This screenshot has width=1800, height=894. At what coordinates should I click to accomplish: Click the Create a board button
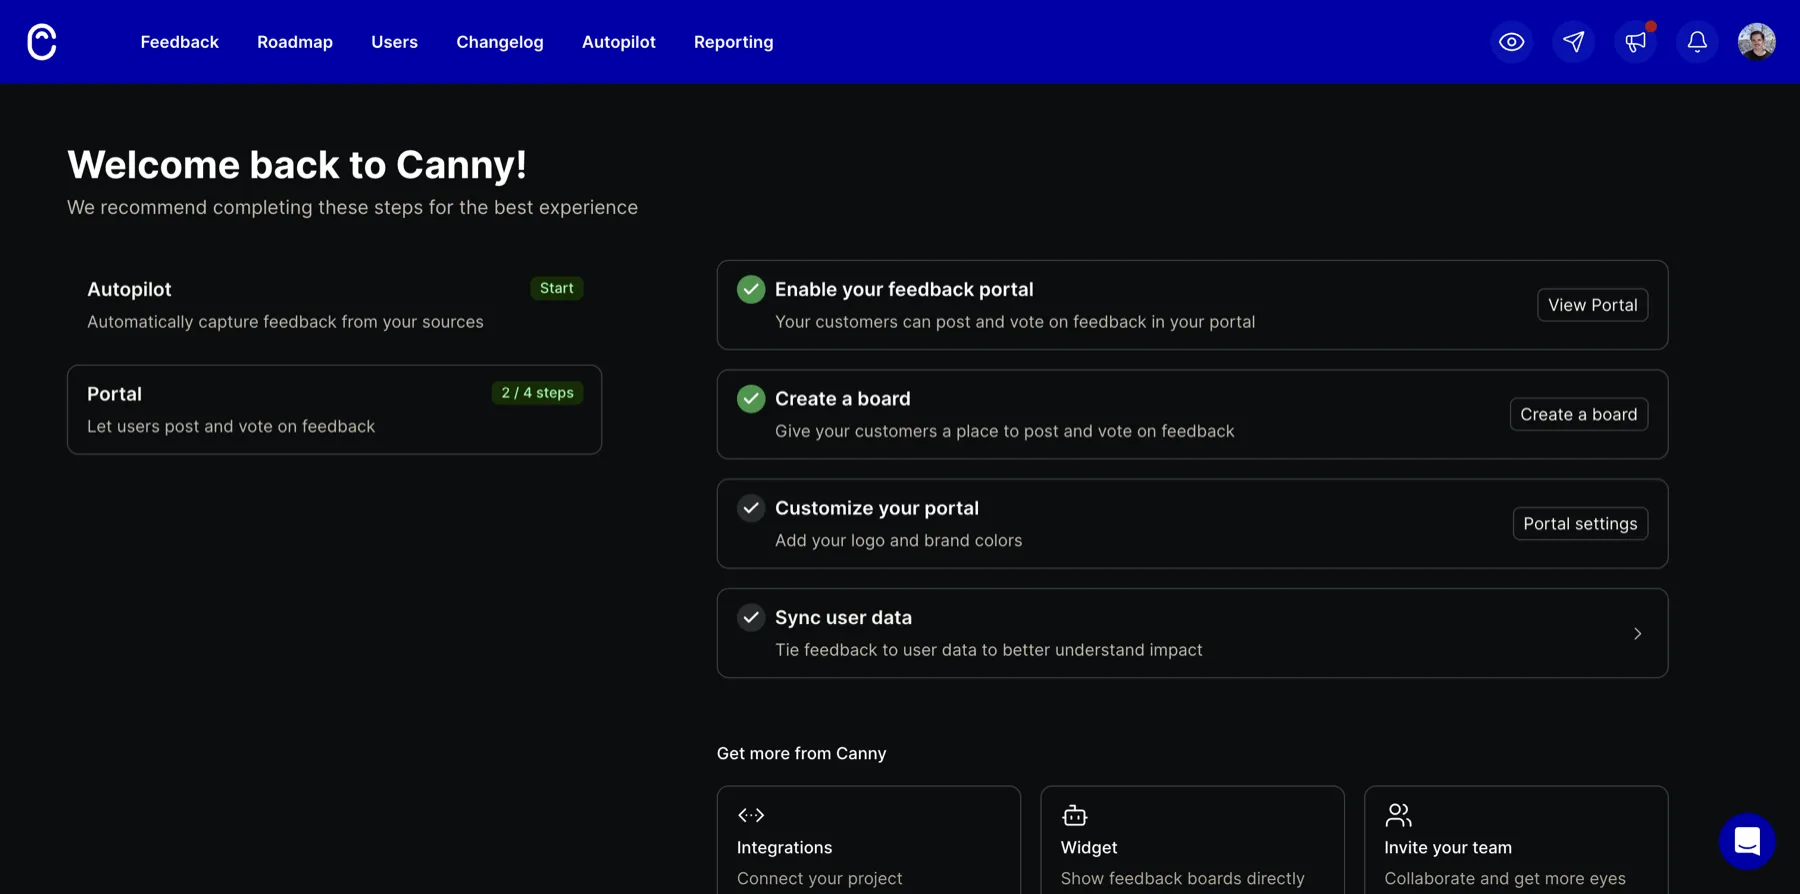(x=1578, y=414)
